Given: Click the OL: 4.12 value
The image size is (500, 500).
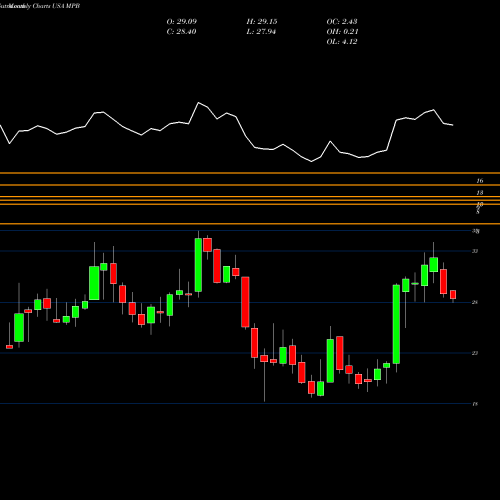Looking at the screenshot, I should (342, 42).
